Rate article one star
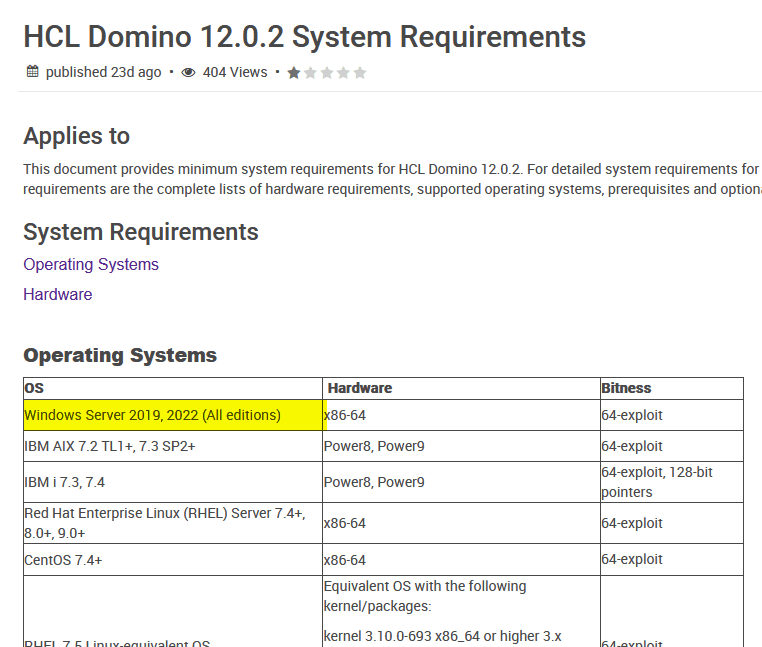This screenshot has height=647, width=762. point(294,73)
